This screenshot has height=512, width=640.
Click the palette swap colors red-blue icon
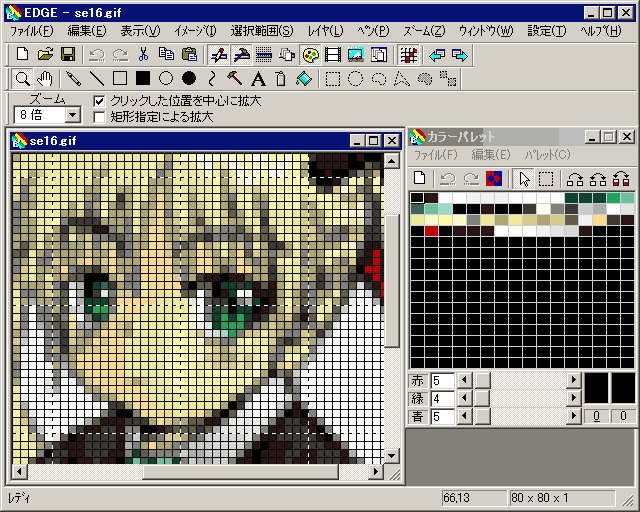point(494,179)
